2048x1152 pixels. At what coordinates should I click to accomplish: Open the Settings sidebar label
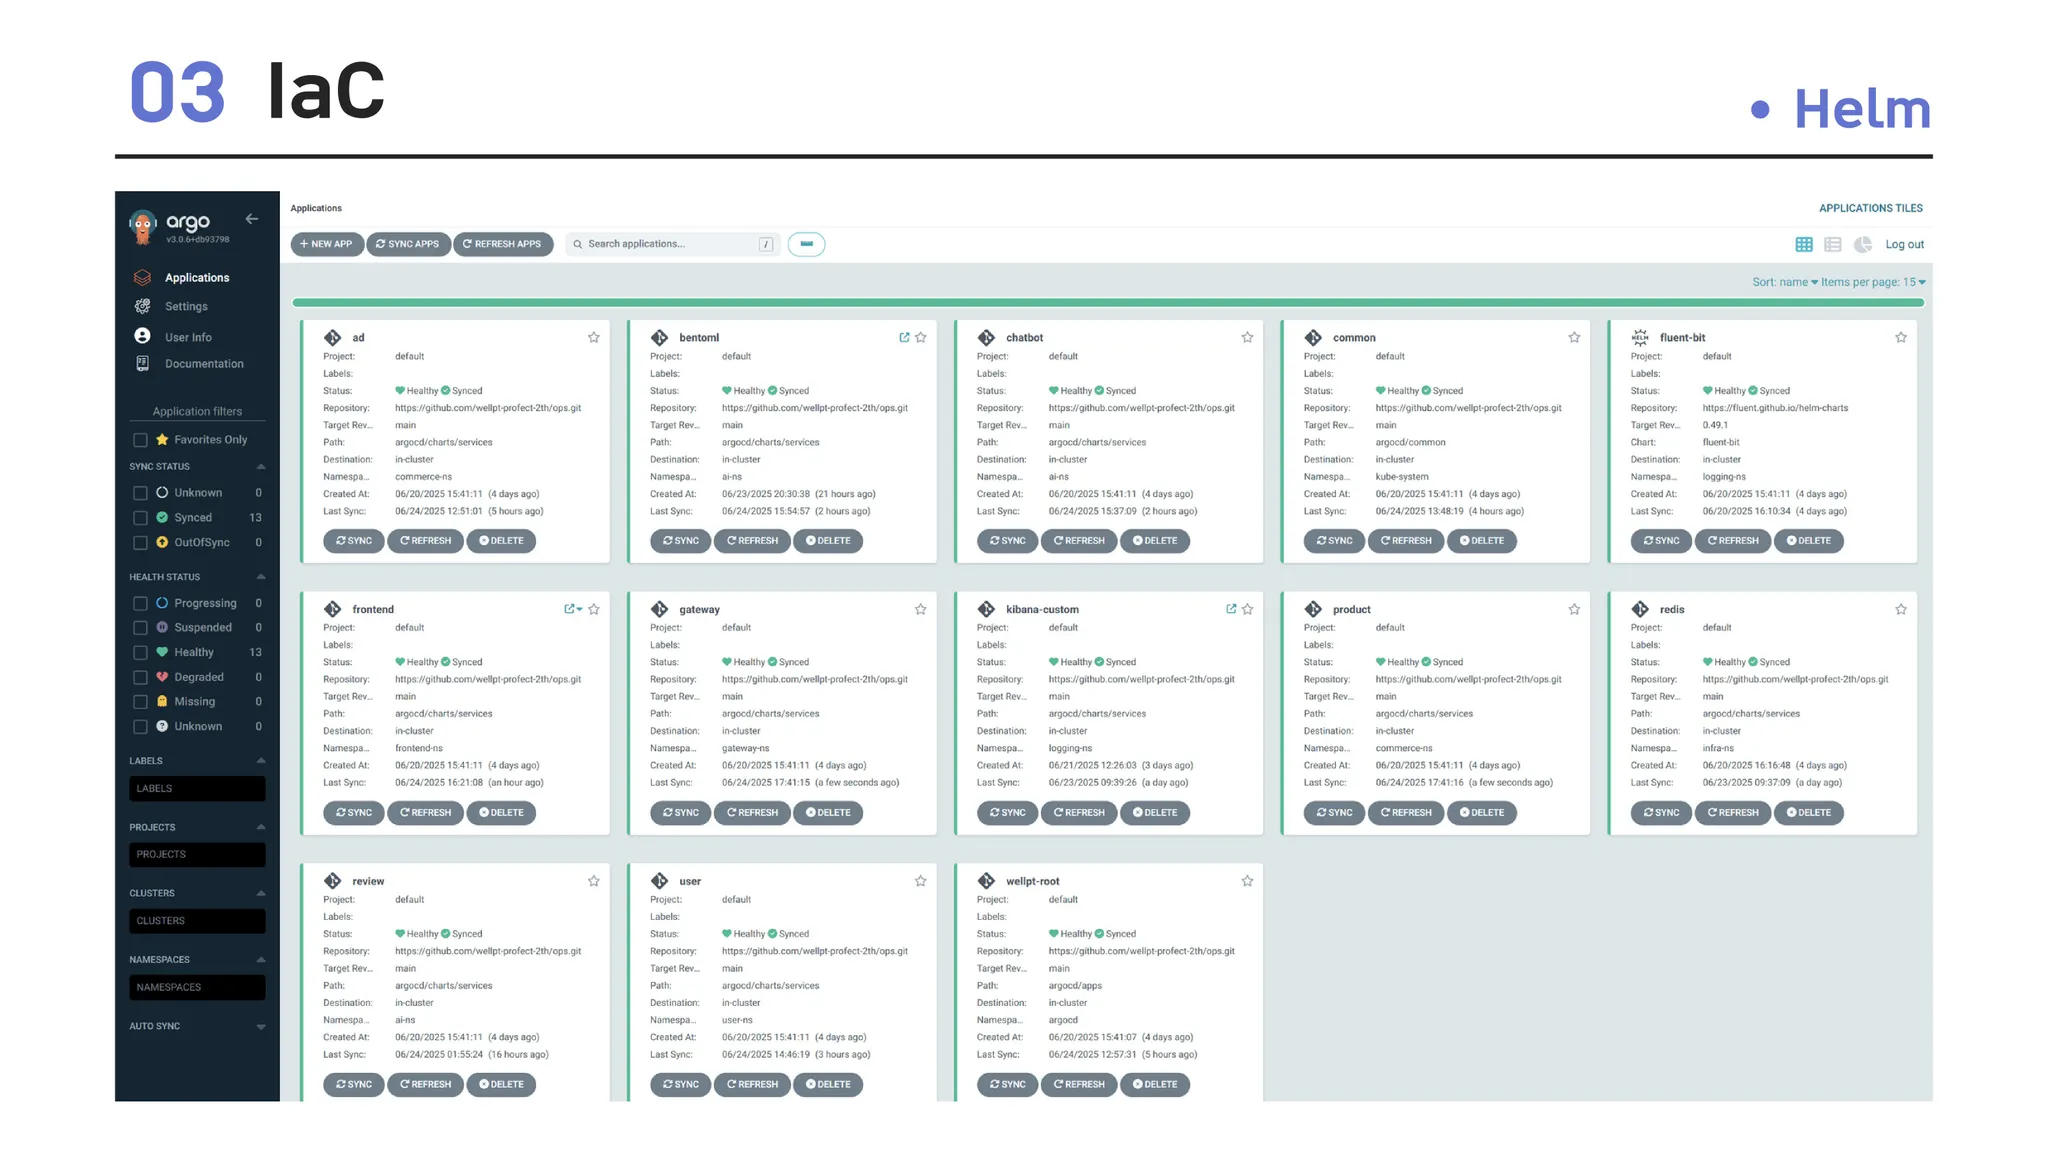(186, 306)
